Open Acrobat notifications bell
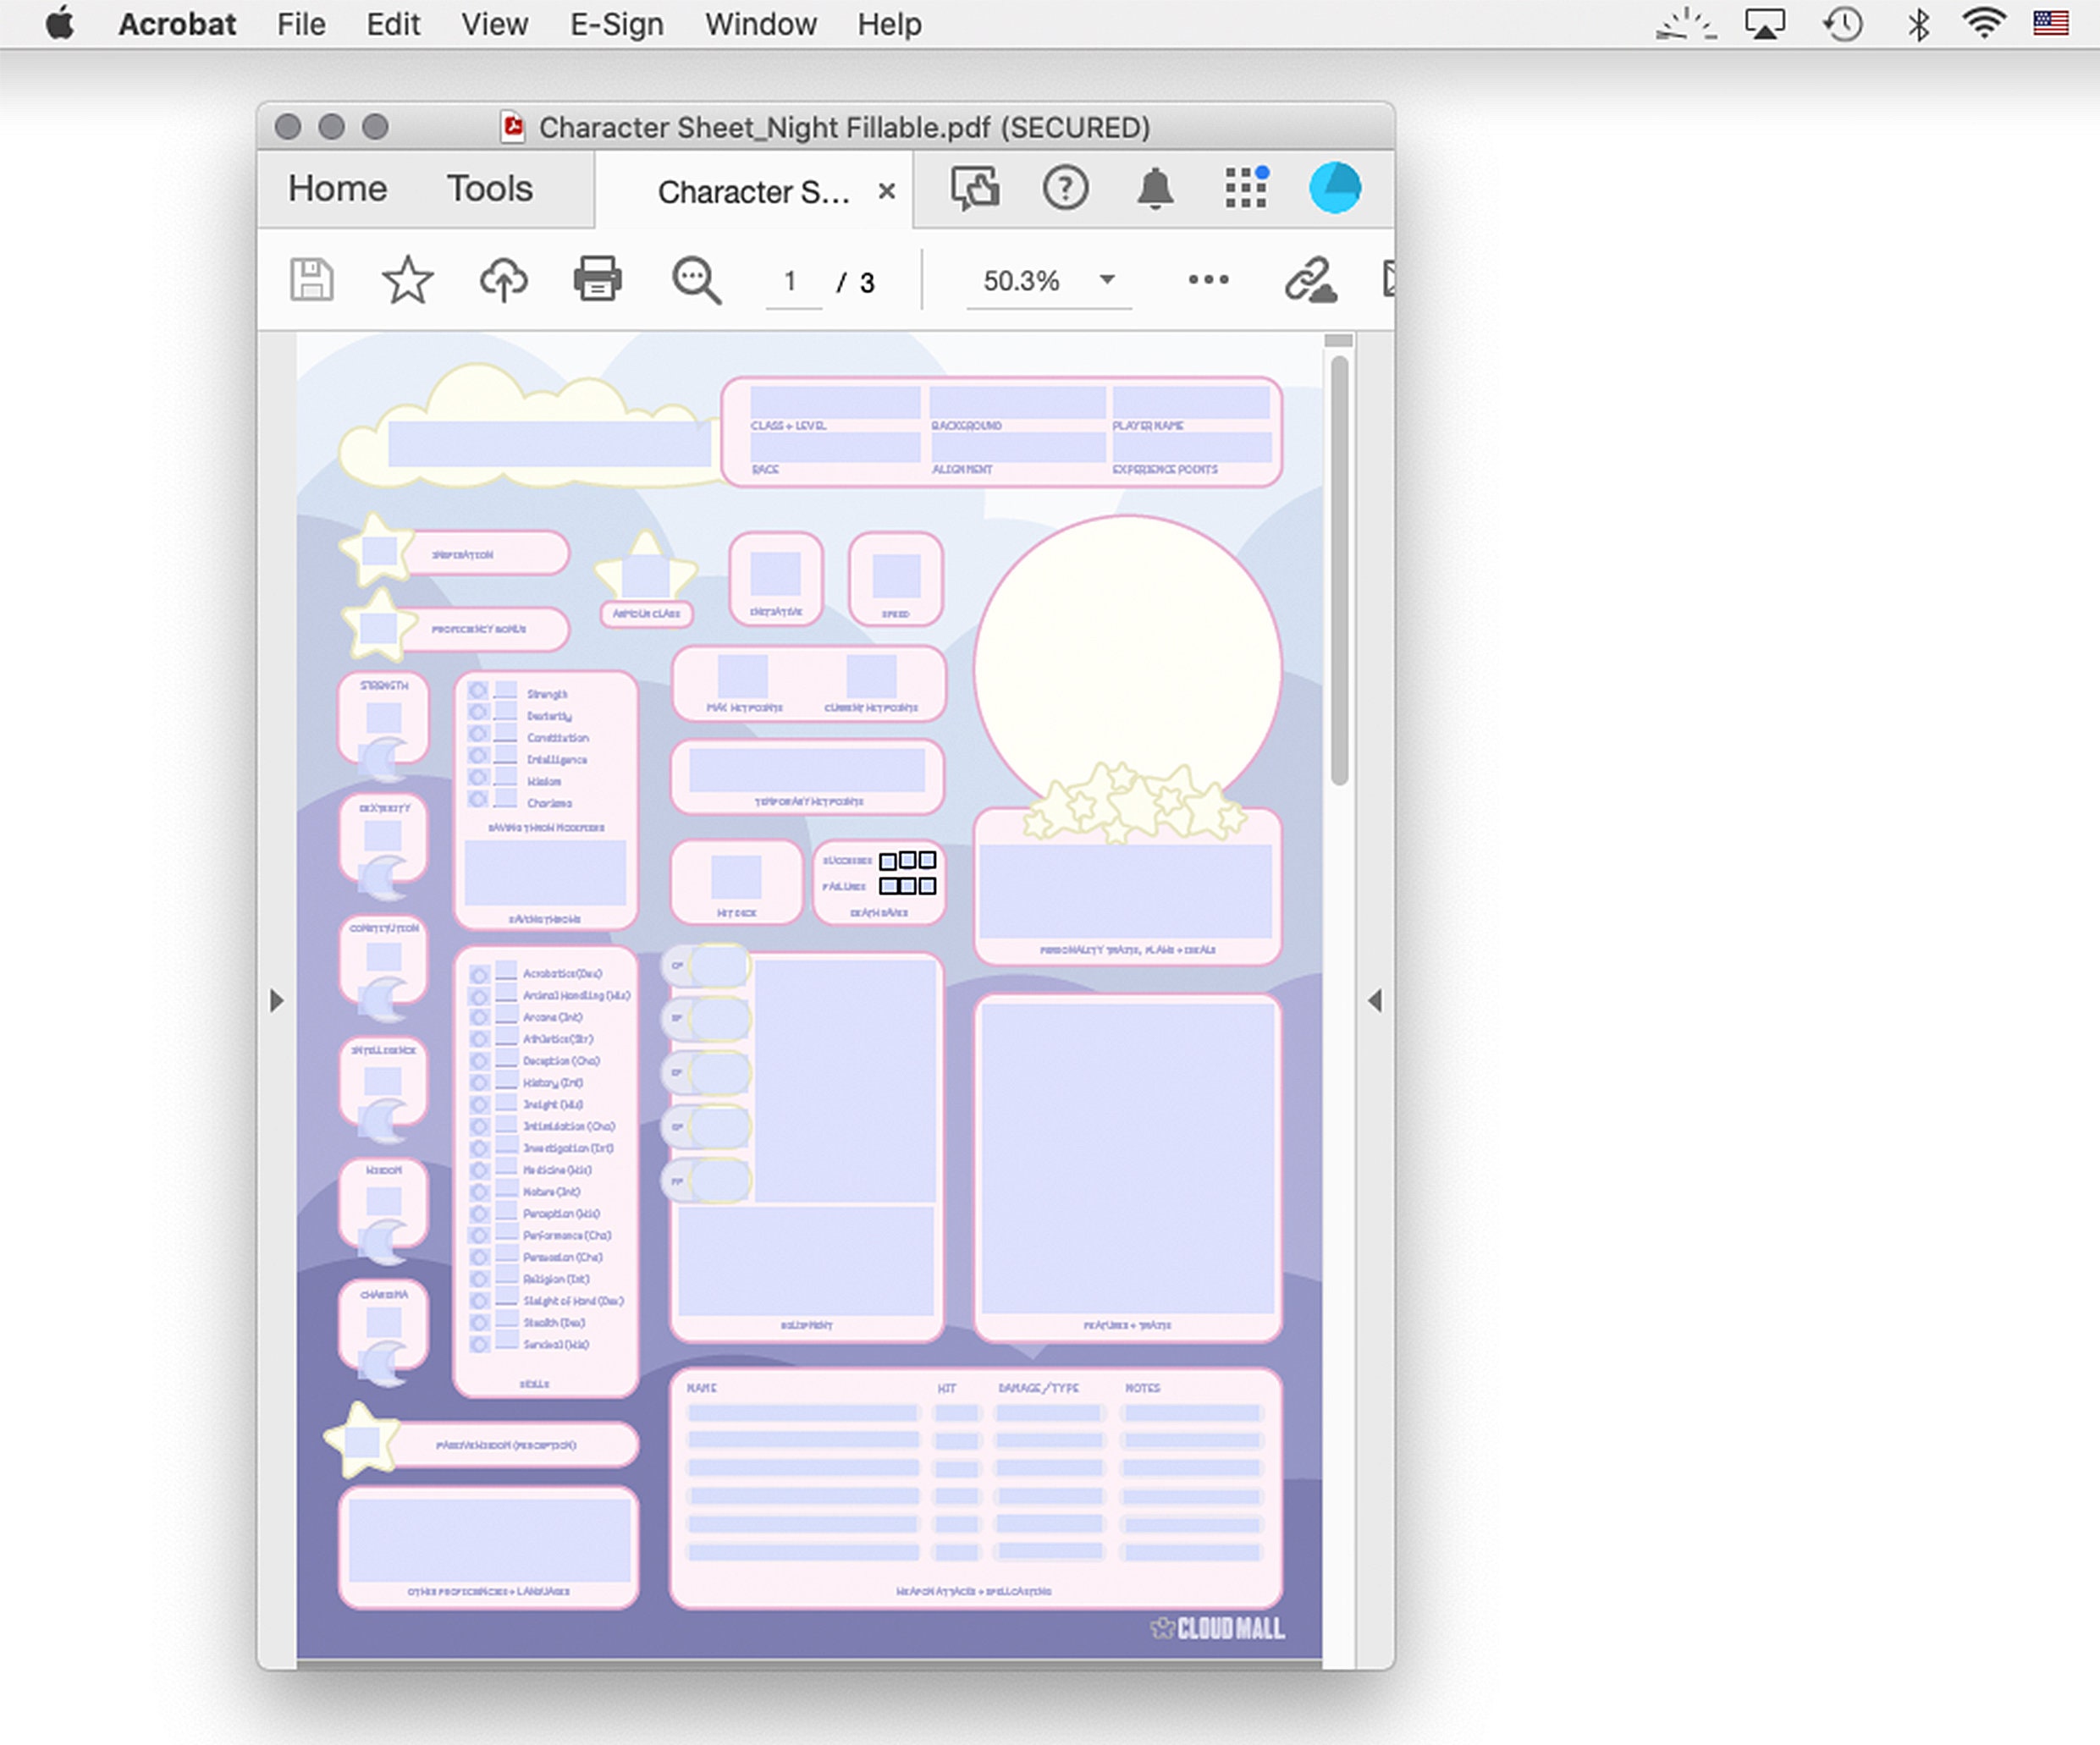Image resolution: width=2100 pixels, height=1745 pixels. [x=1157, y=188]
